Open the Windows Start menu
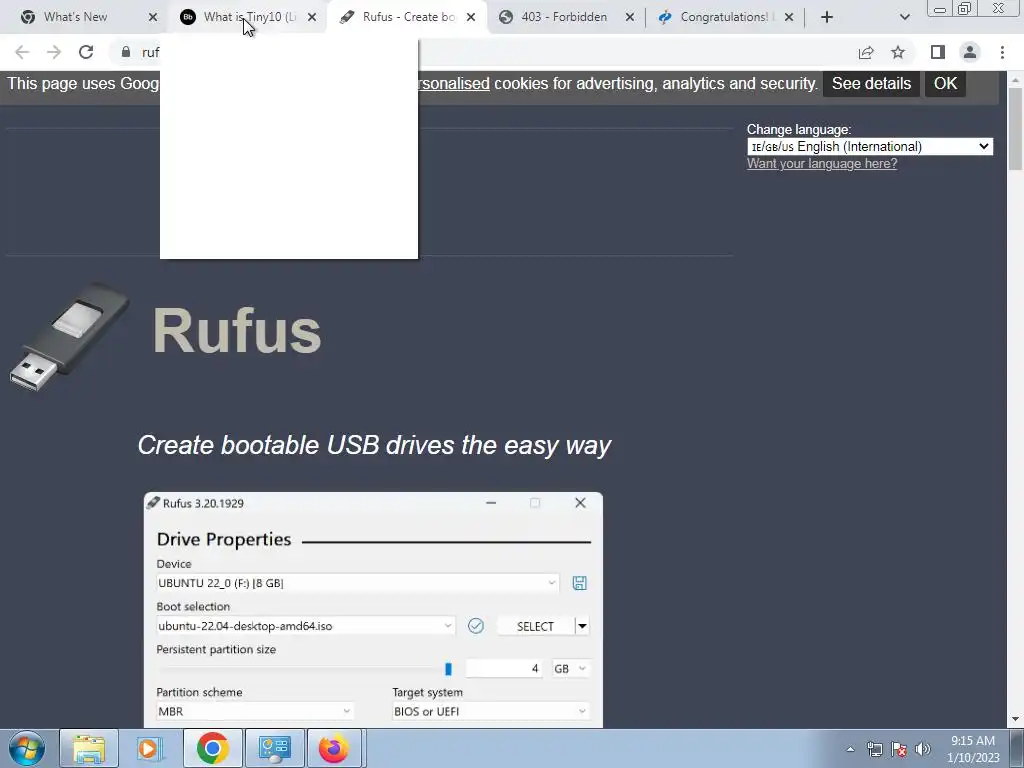 (27, 748)
